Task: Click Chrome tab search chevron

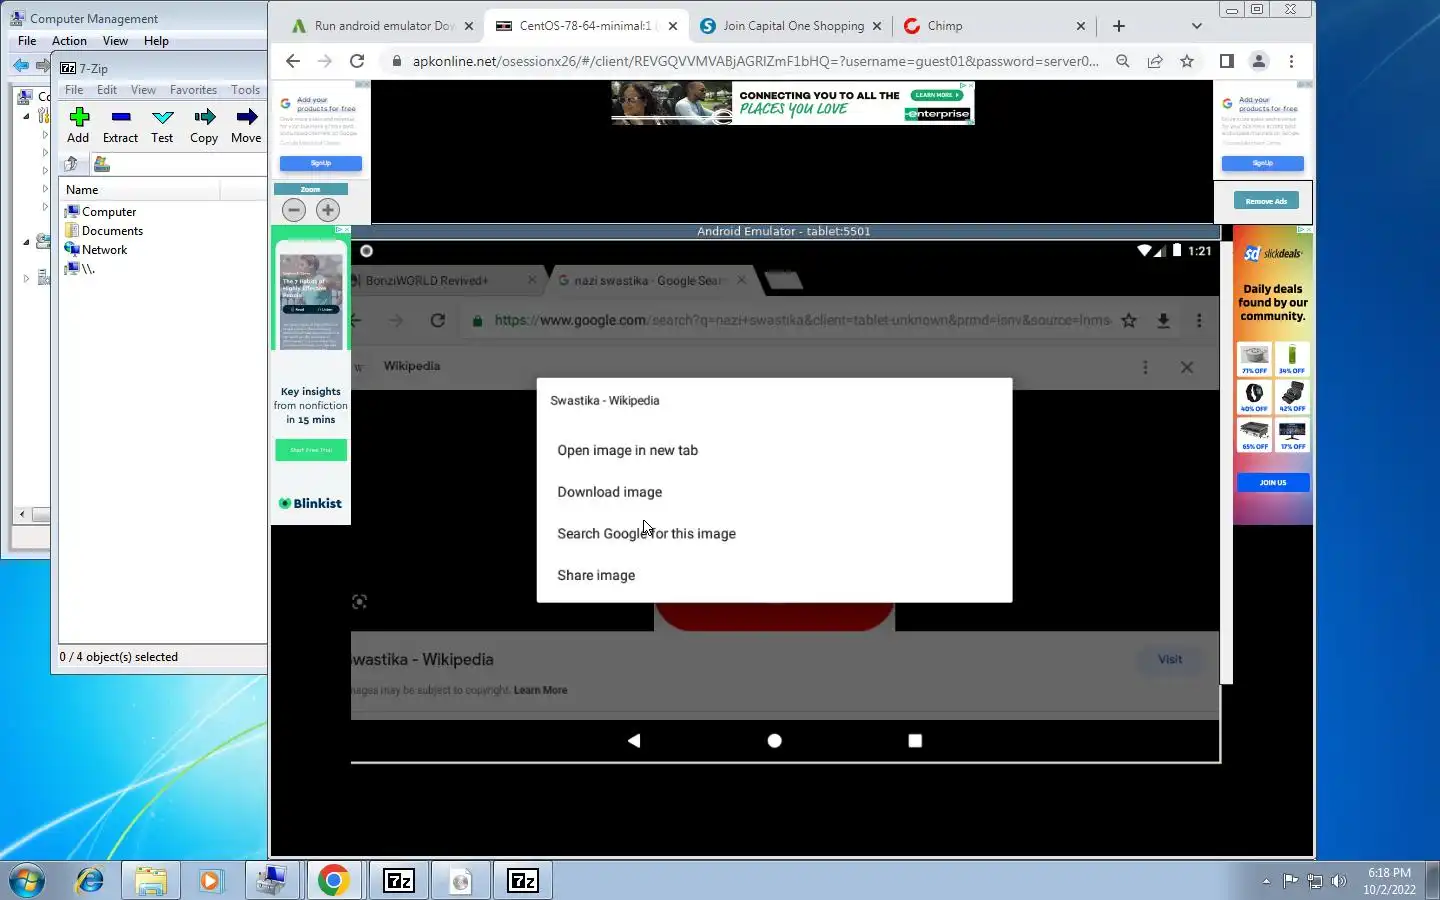Action: click(x=1196, y=26)
